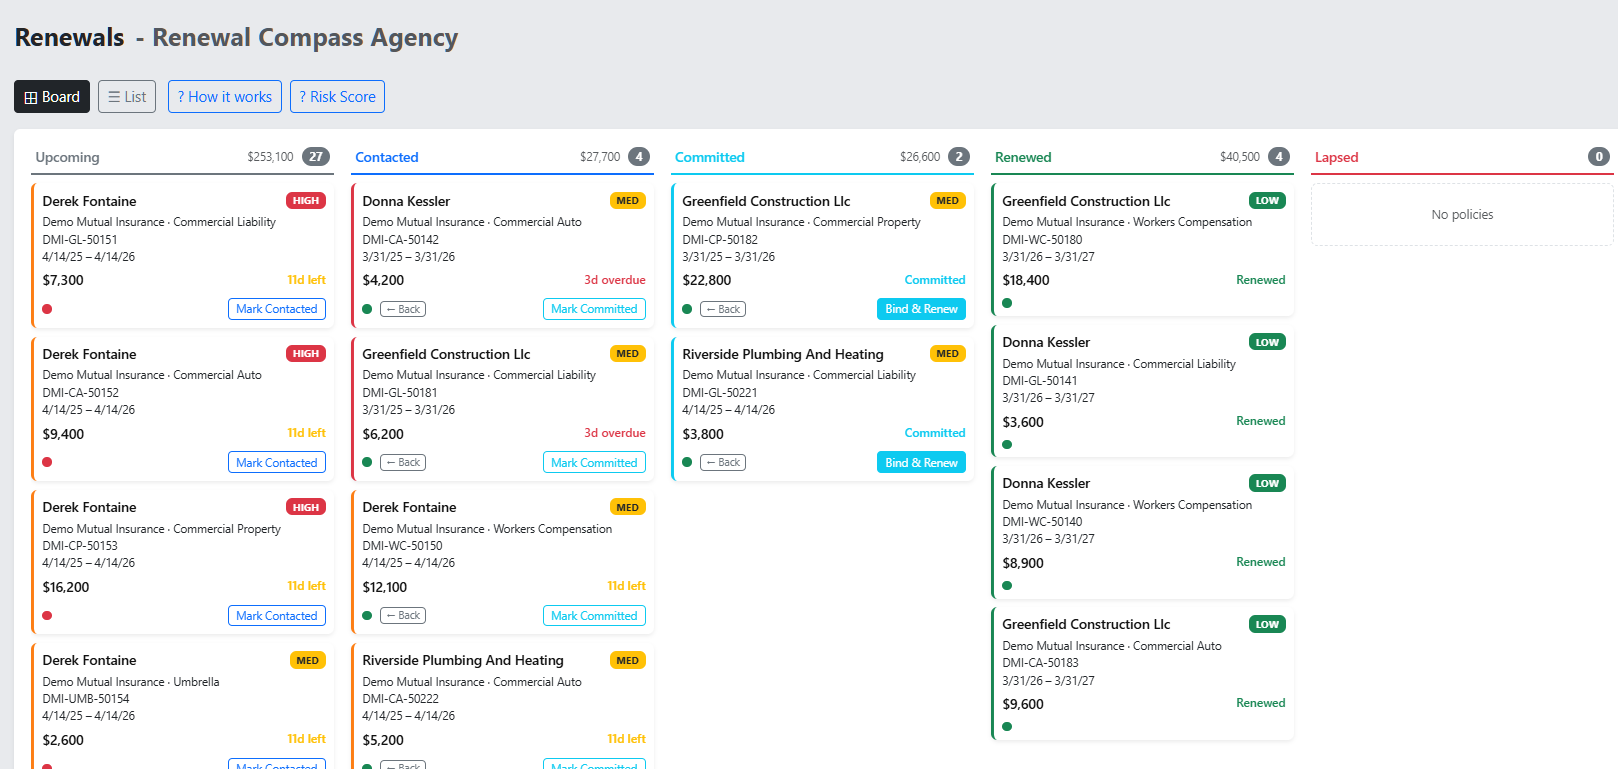Select the Contacted column header

(x=387, y=157)
